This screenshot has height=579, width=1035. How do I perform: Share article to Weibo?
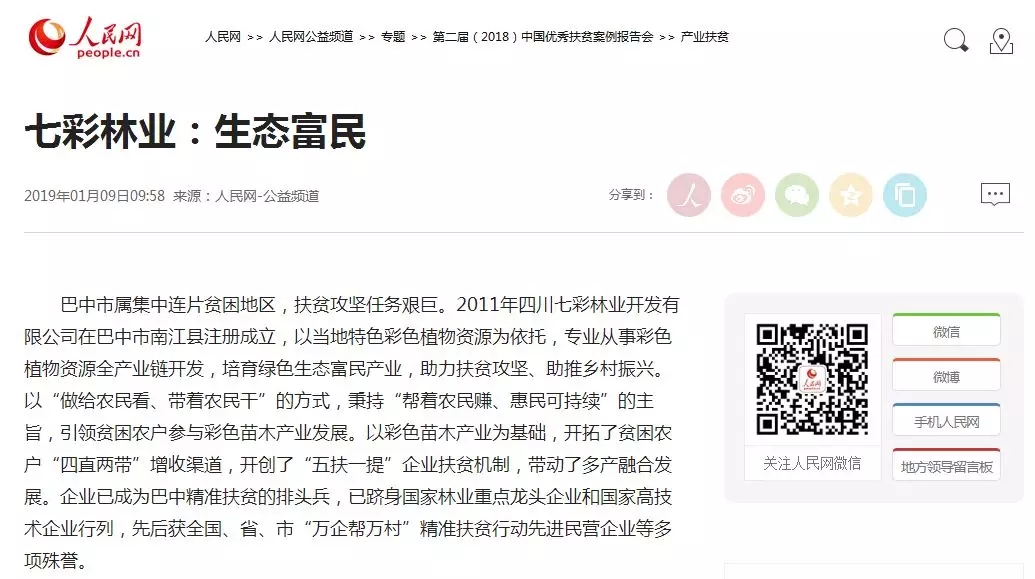(743, 195)
